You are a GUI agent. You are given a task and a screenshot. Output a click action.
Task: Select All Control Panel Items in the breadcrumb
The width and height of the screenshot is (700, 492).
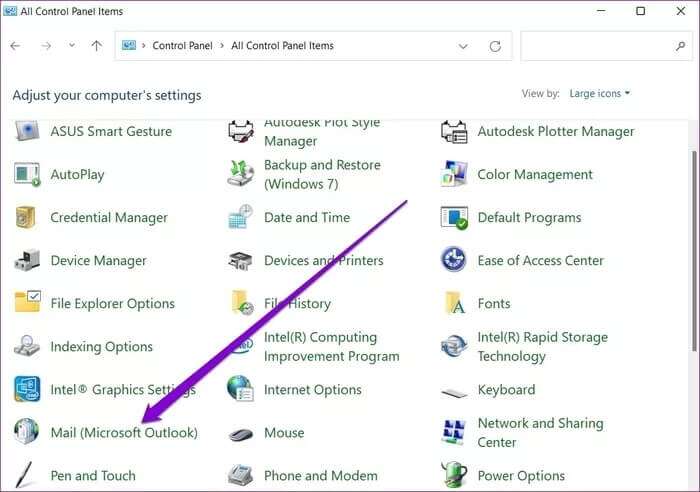point(282,46)
